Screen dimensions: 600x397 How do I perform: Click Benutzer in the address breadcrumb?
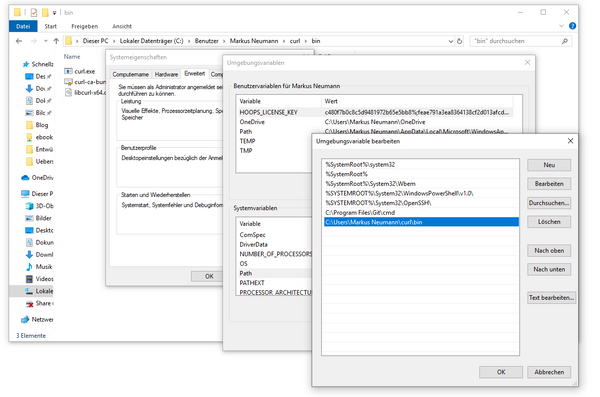tap(206, 41)
